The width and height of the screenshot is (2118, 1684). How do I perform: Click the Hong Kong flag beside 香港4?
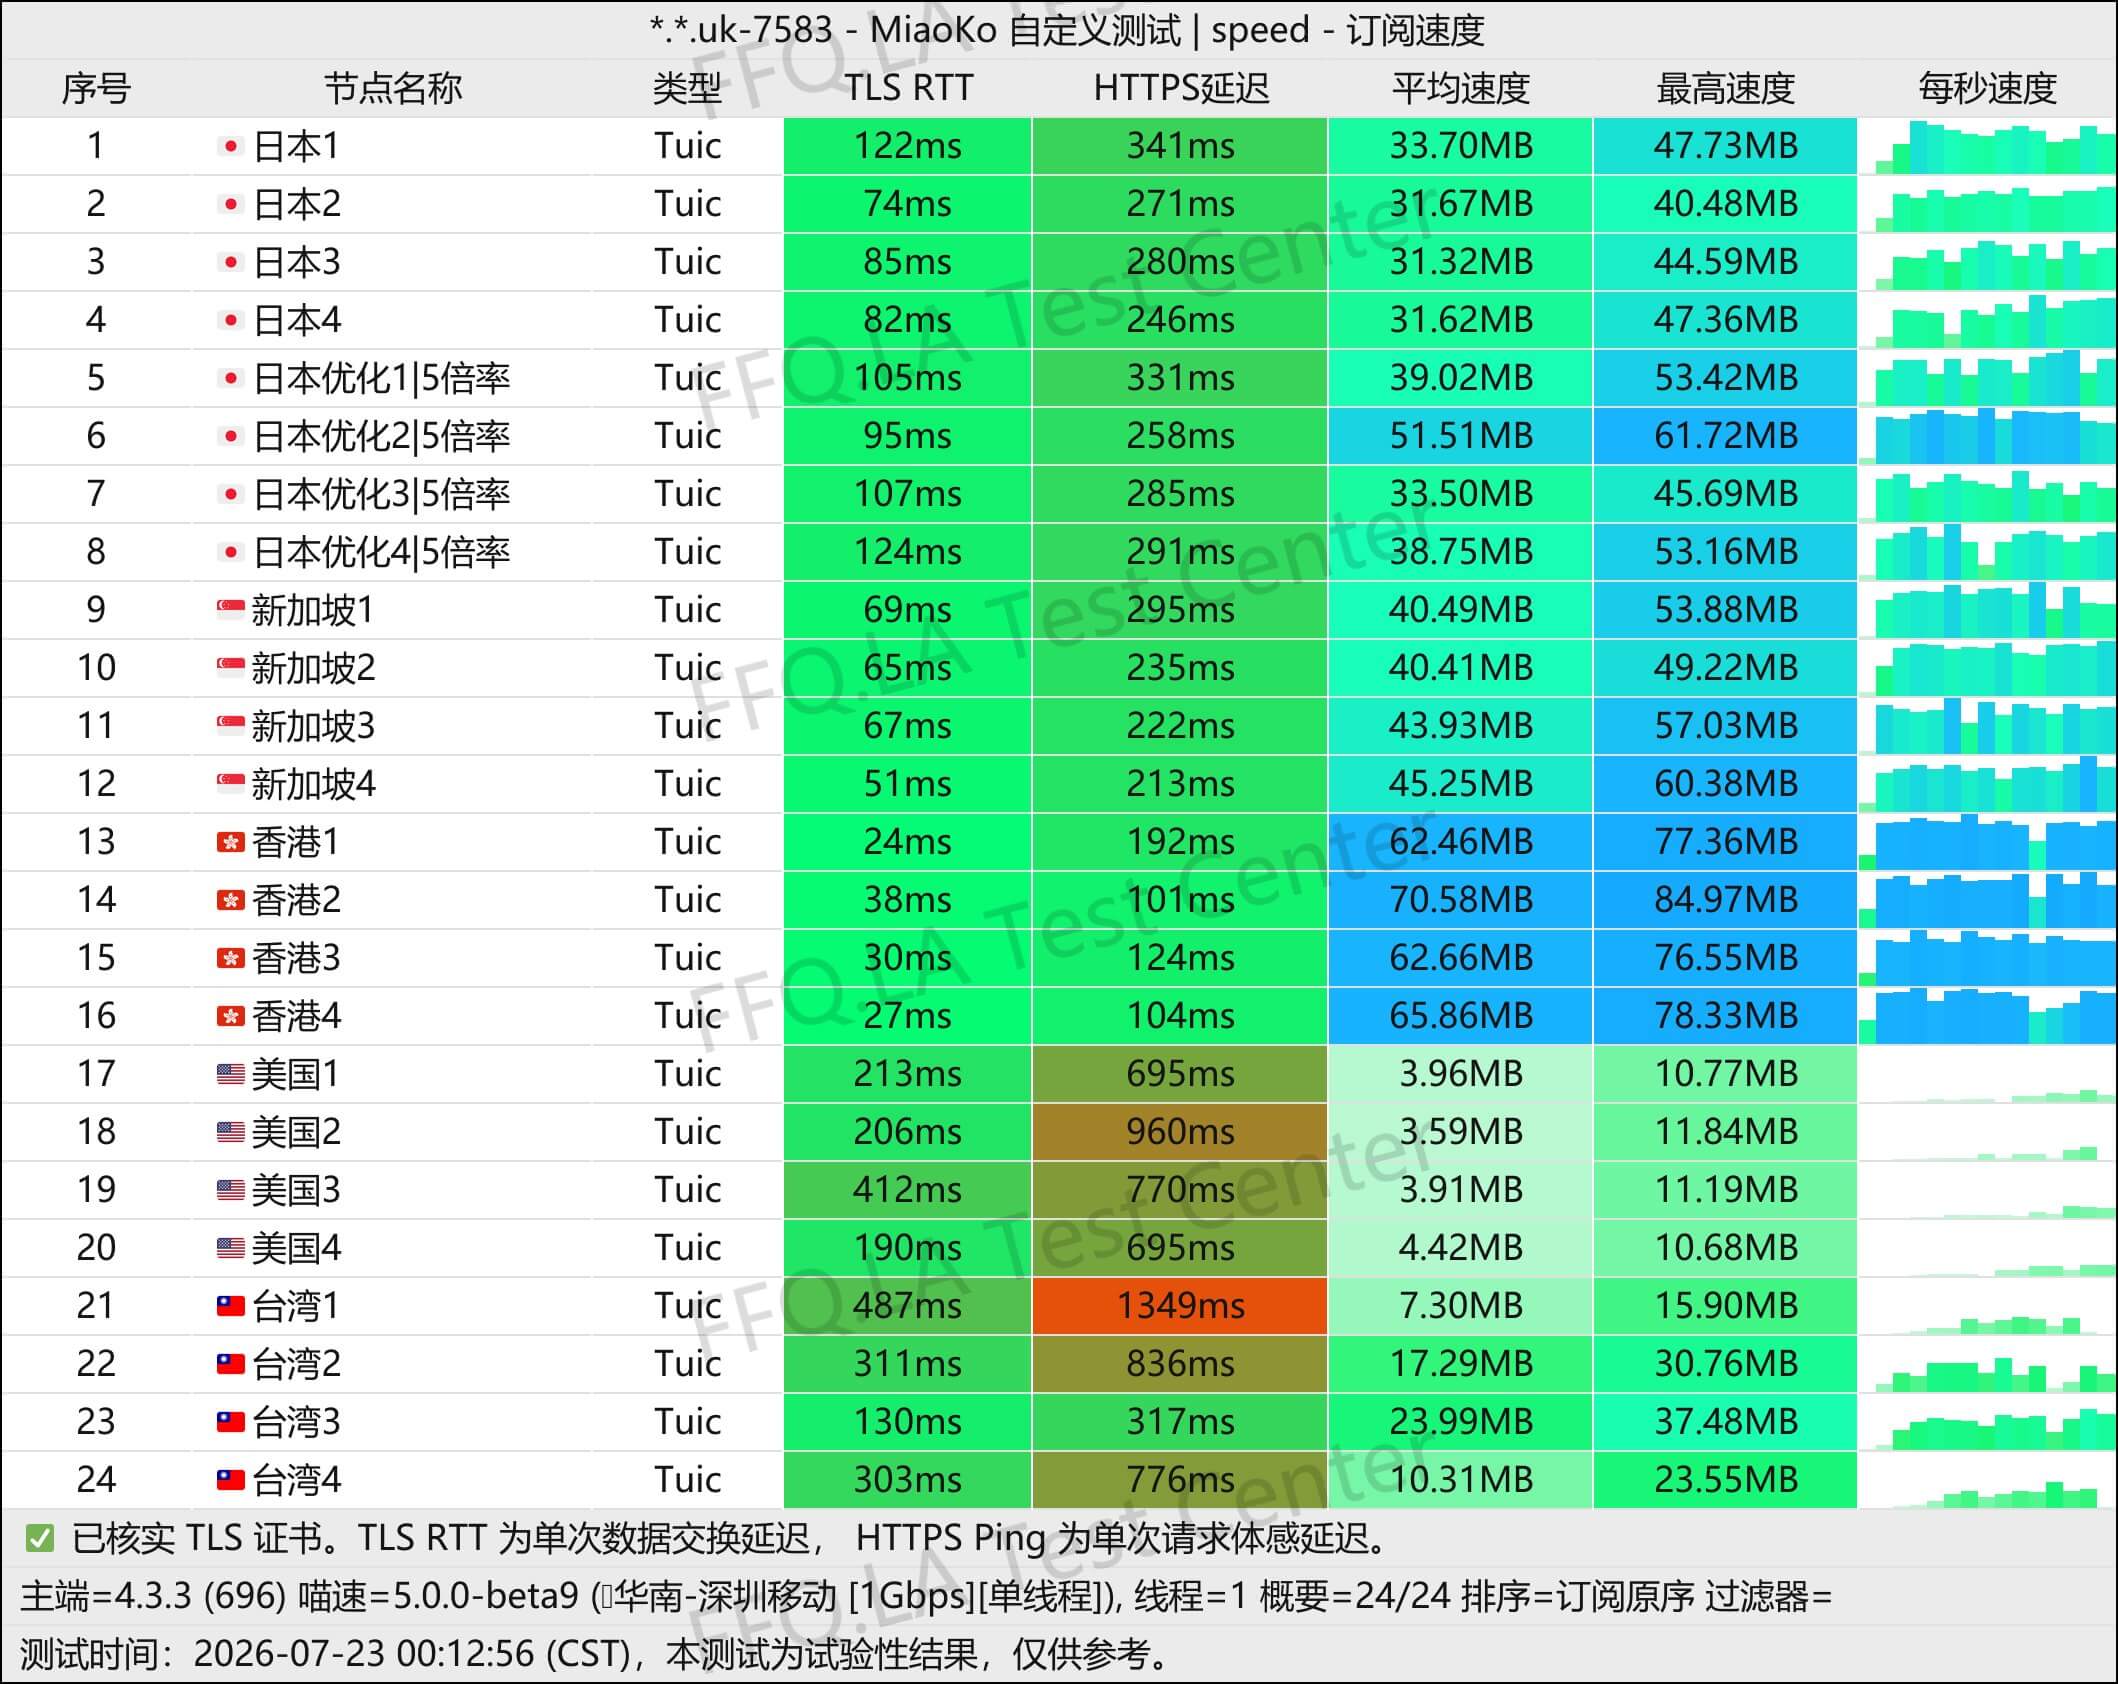tap(231, 1016)
